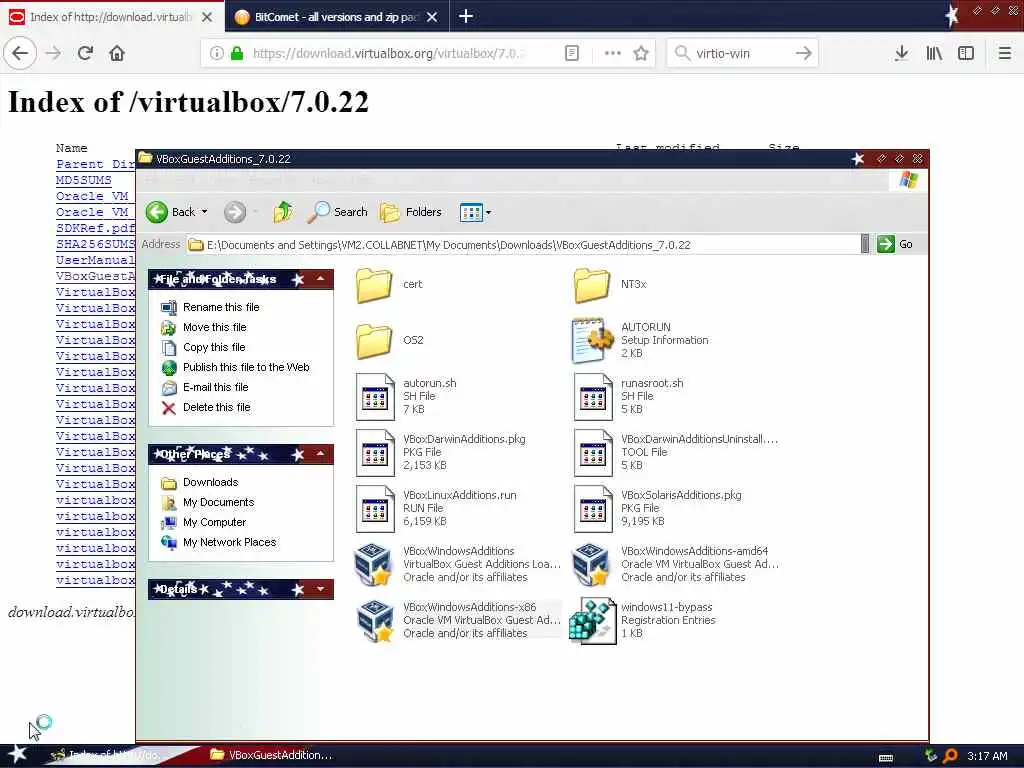Select the AUTORUN Setup Information file icon
1024x768 pixels.
(592, 340)
